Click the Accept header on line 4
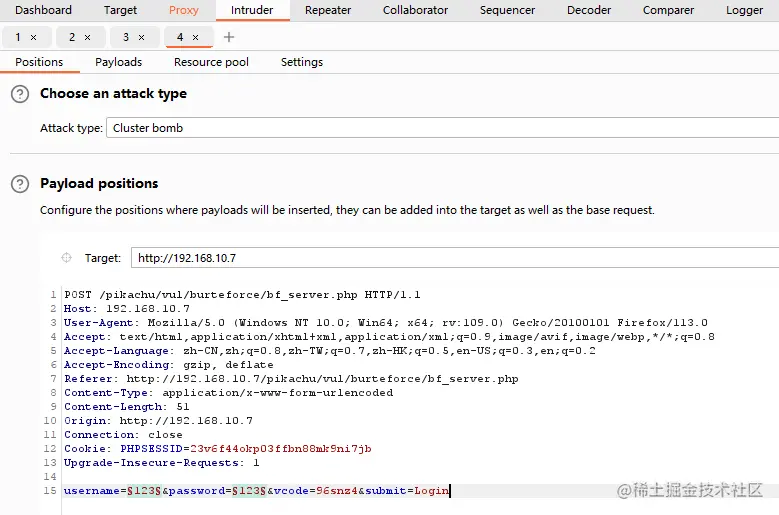The width and height of the screenshot is (779, 515). coord(389,337)
